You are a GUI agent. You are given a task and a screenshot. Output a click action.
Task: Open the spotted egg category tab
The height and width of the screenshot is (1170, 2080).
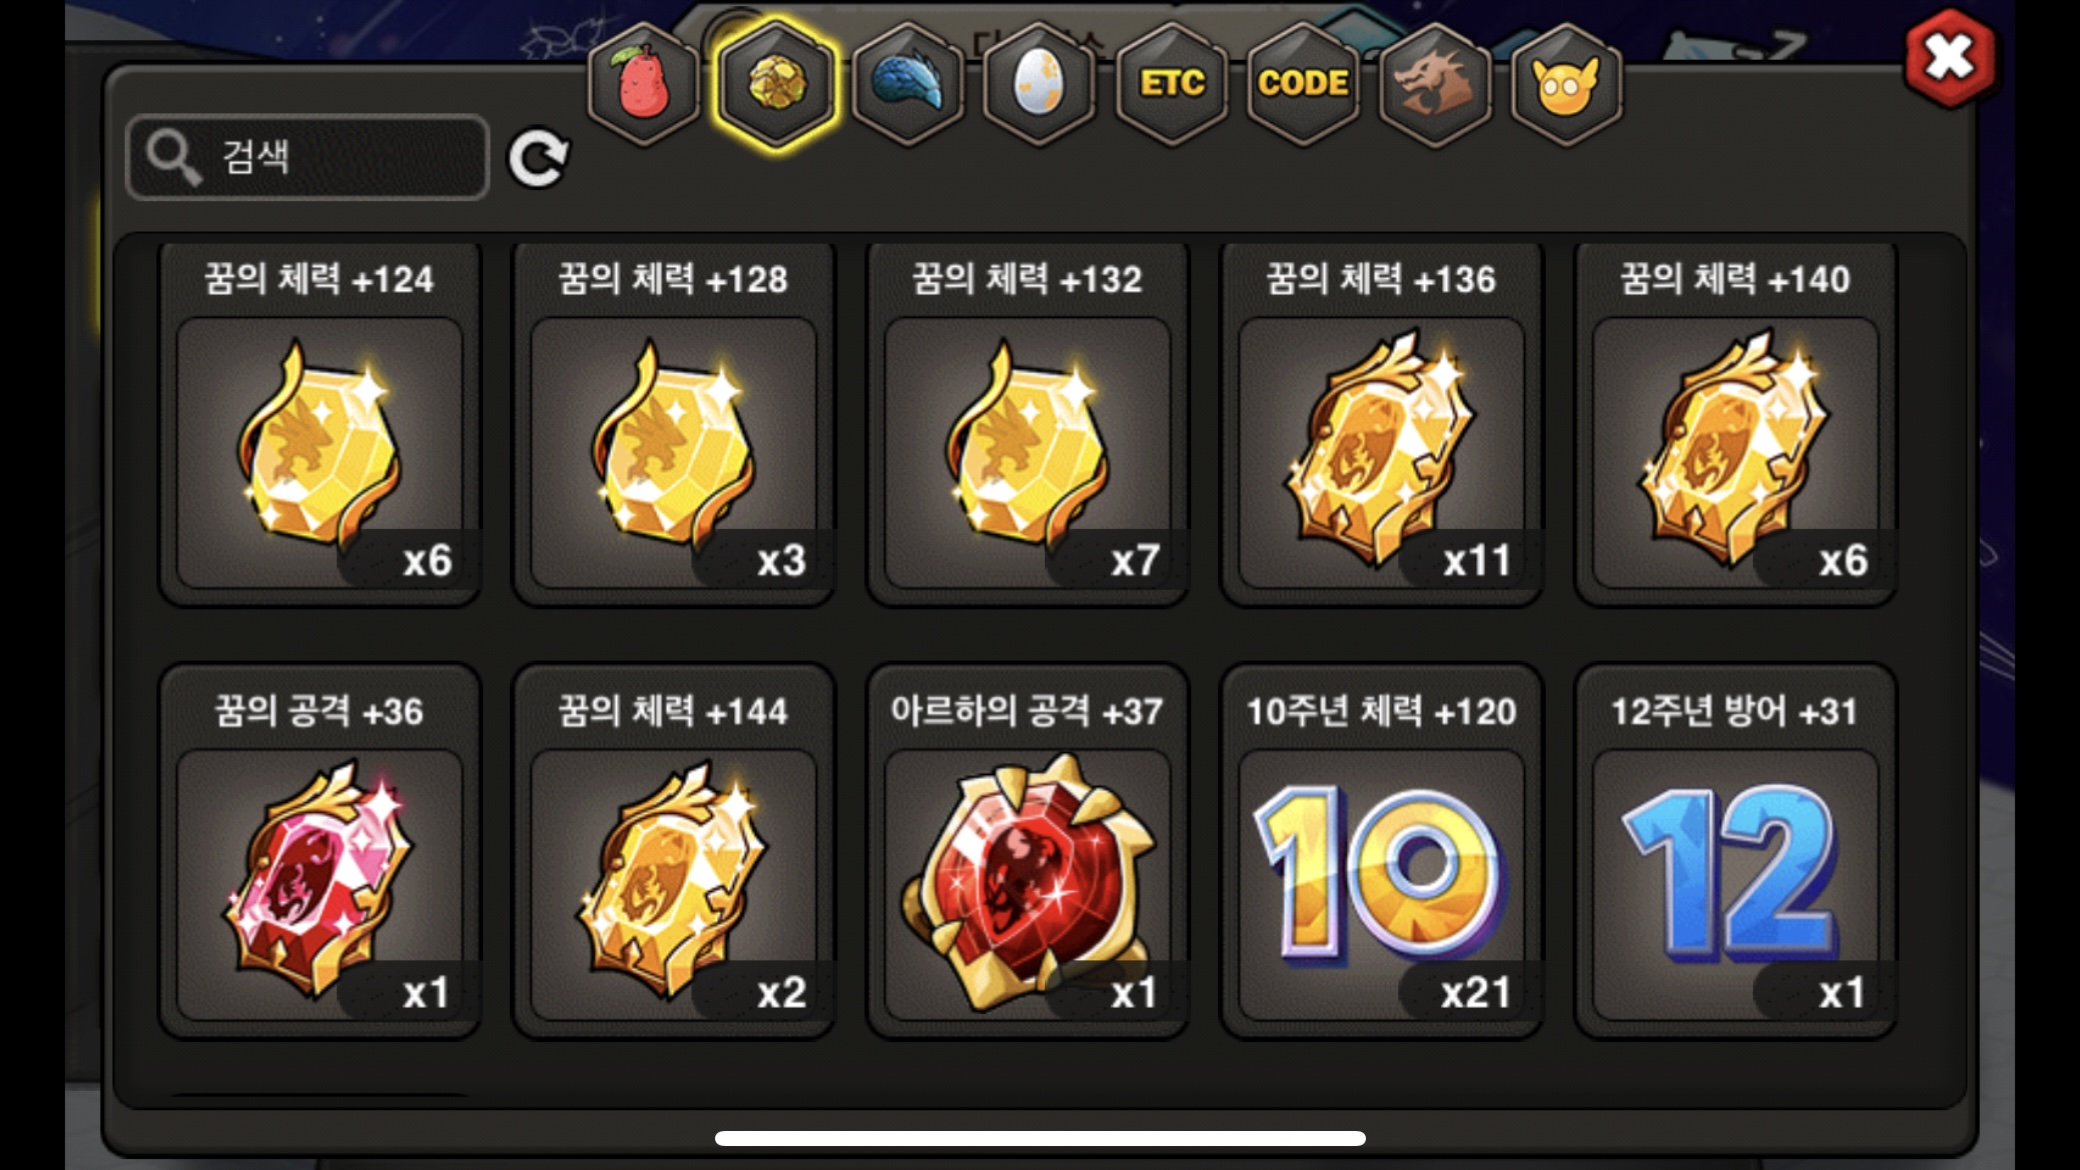point(1039,84)
